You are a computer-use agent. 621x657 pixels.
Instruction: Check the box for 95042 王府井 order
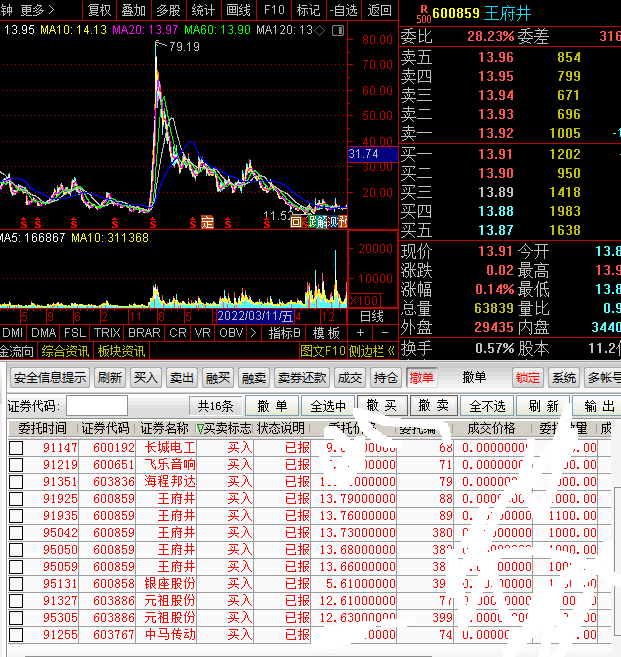point(16,533)
